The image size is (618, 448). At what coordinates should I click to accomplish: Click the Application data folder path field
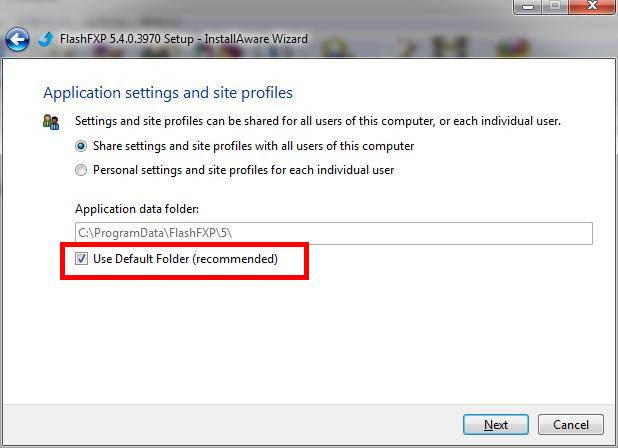(334, 233)
